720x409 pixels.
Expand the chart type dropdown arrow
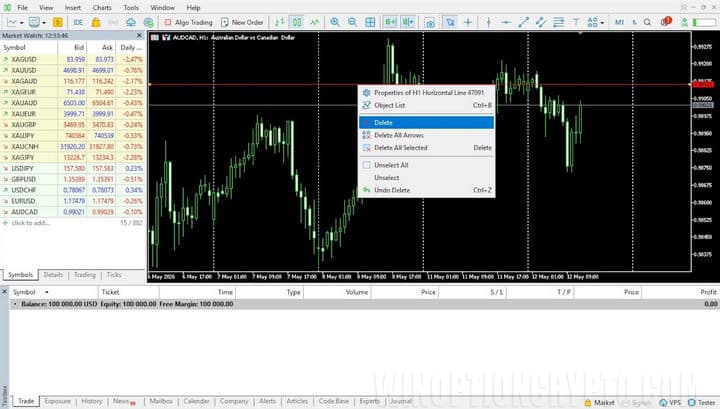(22, 22)
